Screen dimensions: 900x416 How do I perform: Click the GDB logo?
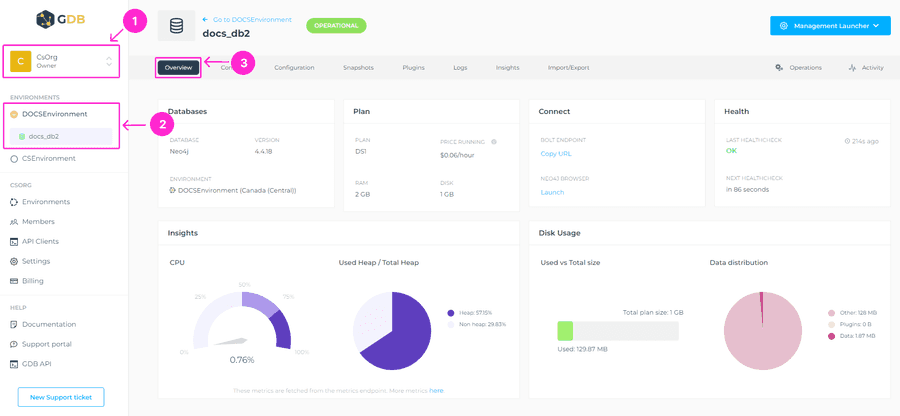click(60, 20)
